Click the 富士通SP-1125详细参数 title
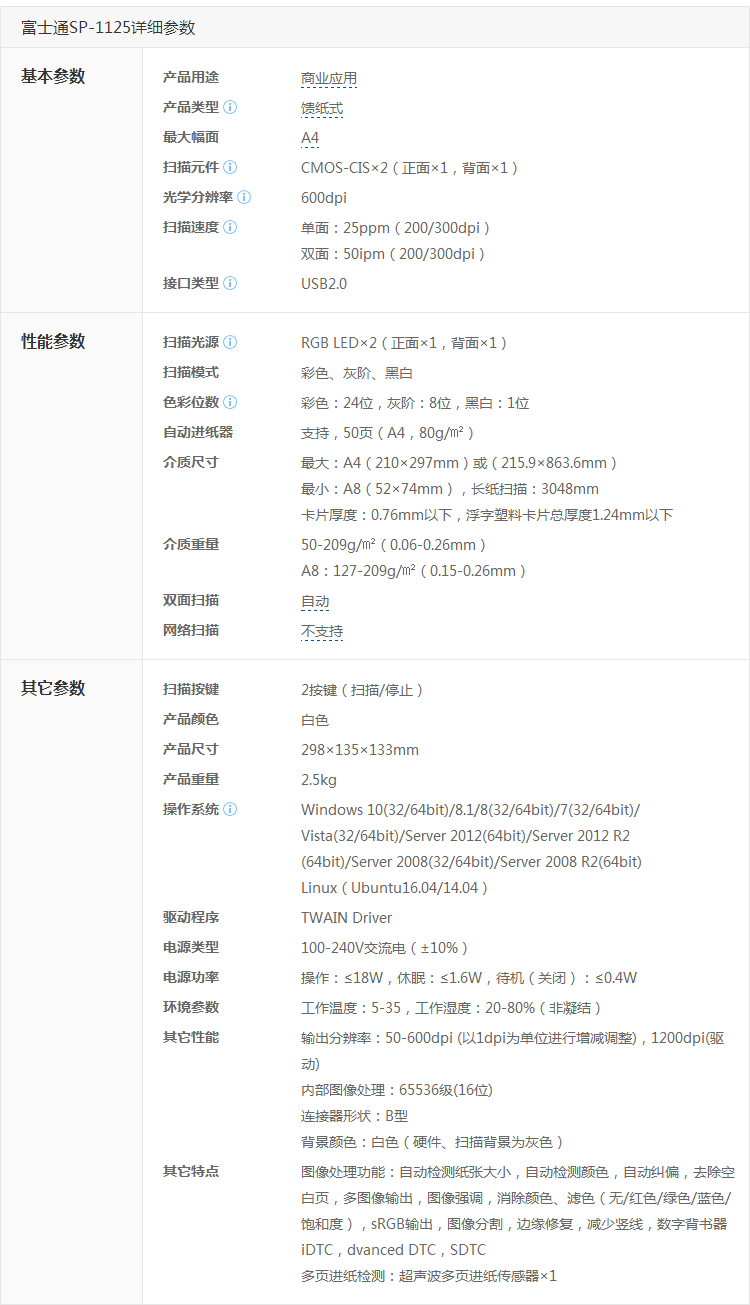Image resolution: width=750 pixels, height=1305 pixels. click(108, 28)
